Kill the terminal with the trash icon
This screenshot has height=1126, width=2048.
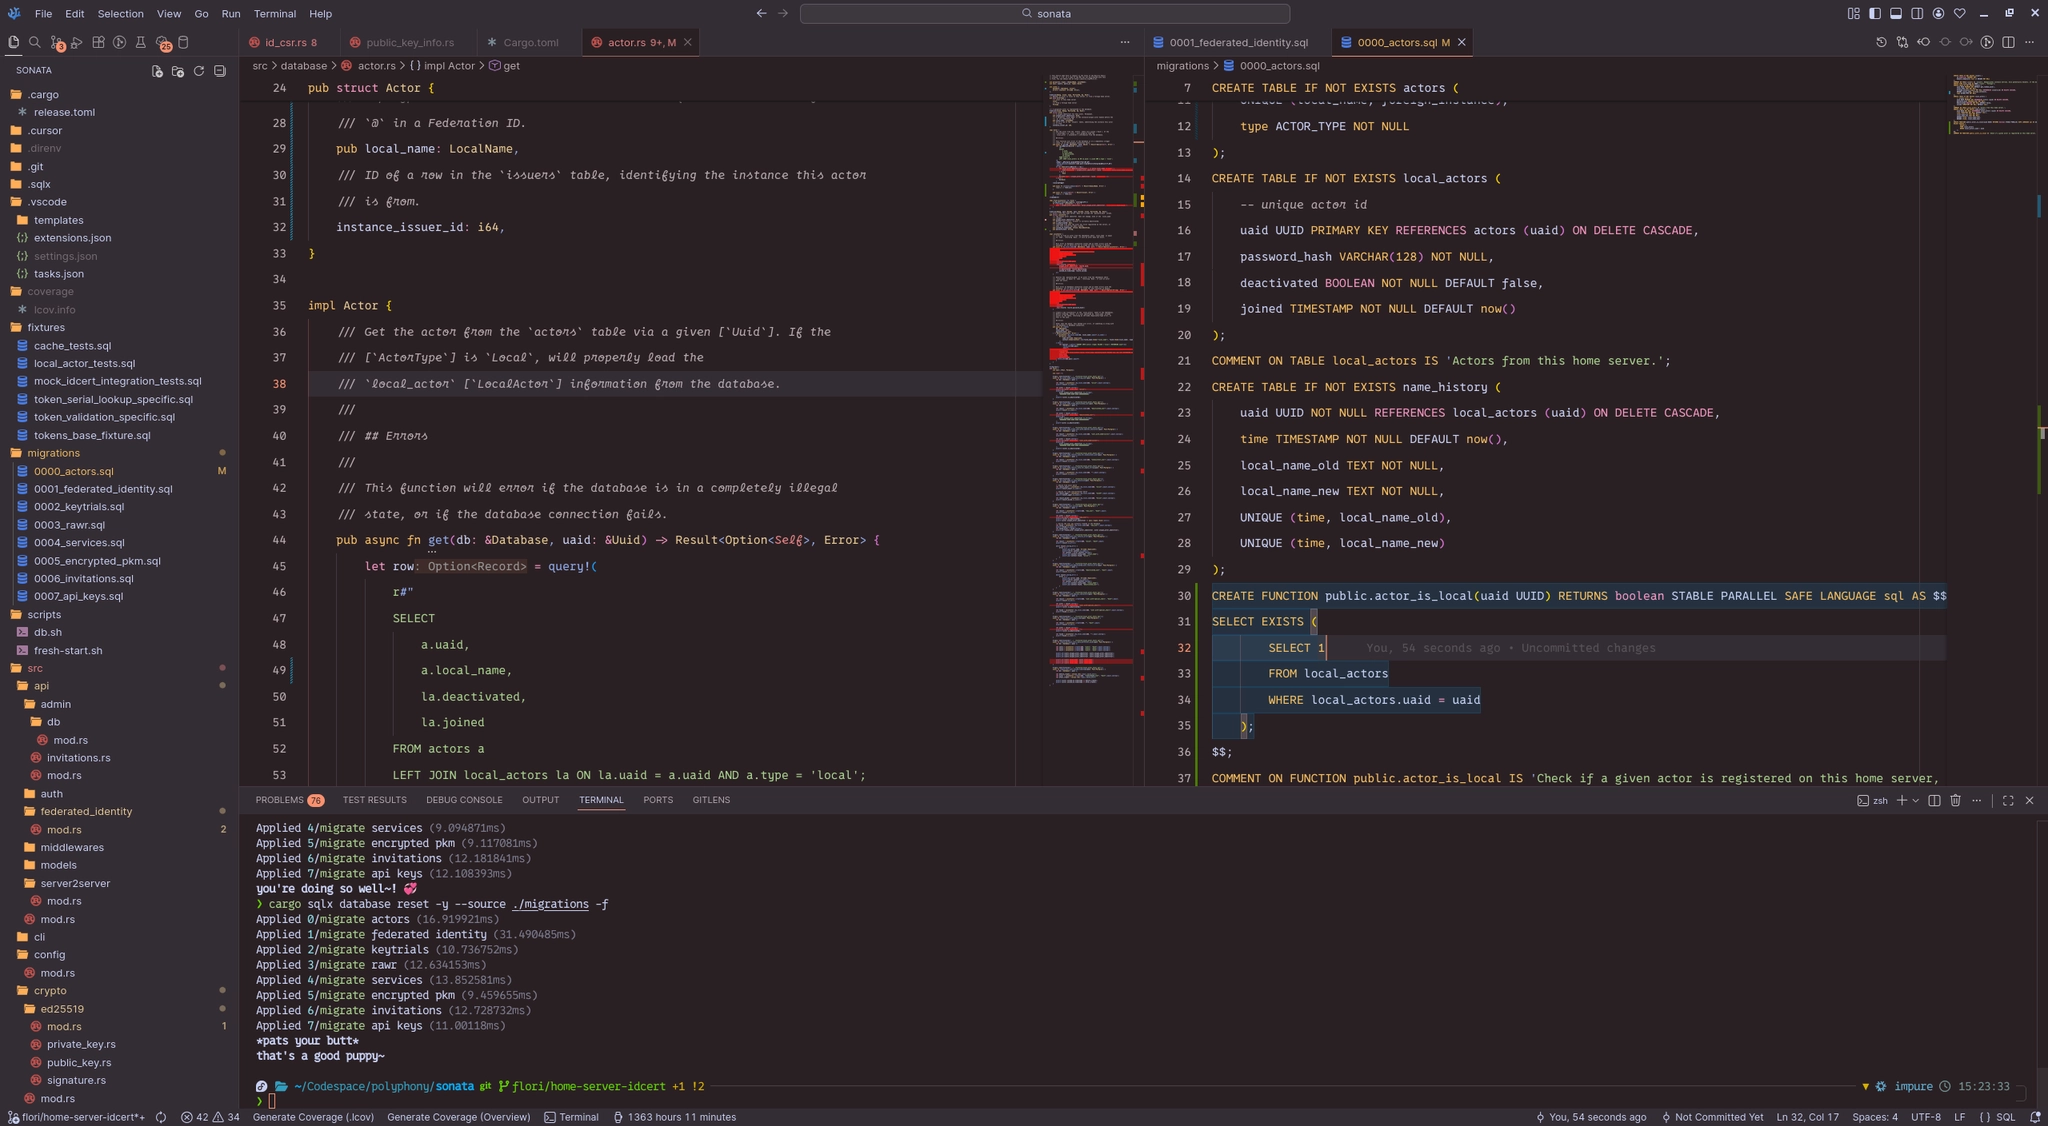1955,800
